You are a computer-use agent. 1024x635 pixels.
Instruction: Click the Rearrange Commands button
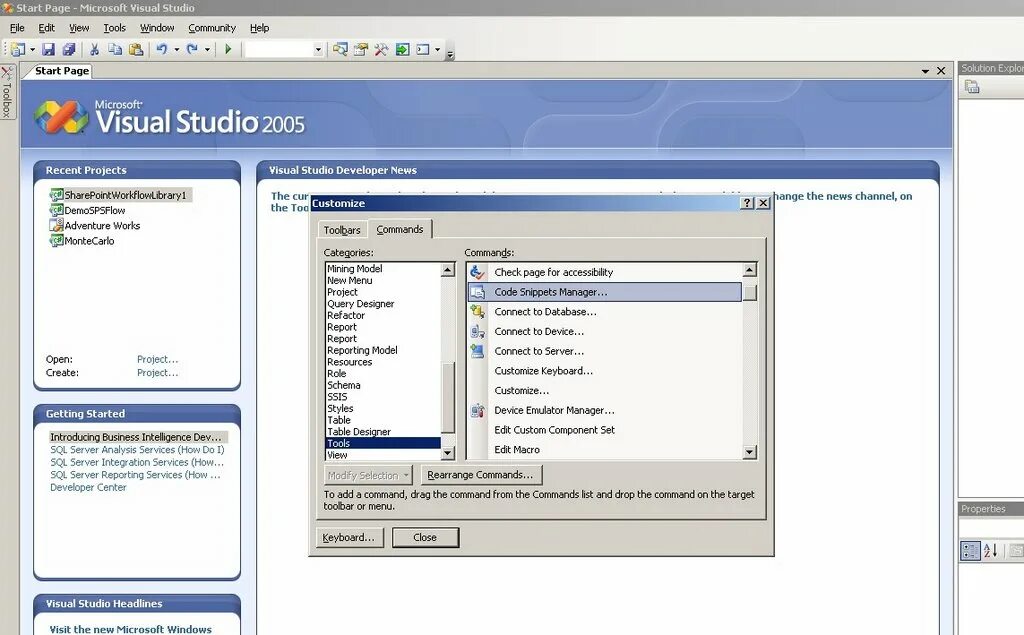pyautogui.click(x=481, y=475)
